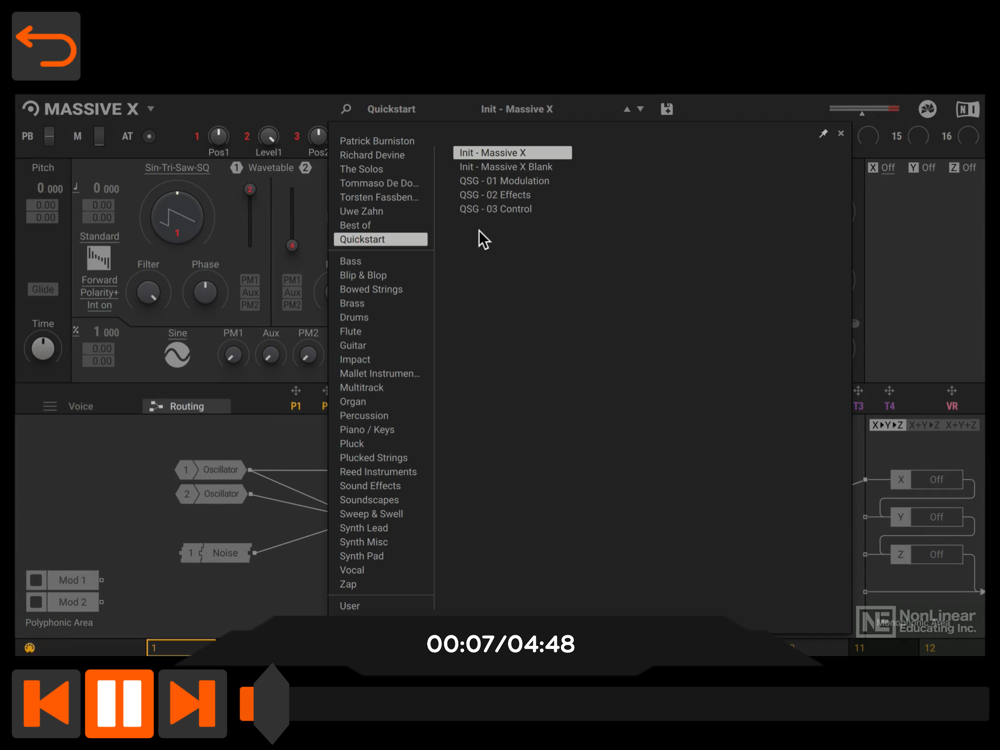1000x750 pixels.
Task: Open the Bass category
Action: click(350, 261)
